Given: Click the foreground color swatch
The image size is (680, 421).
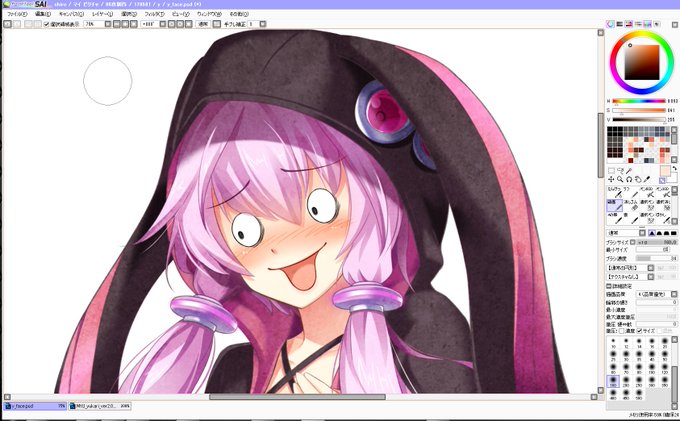Looking at the screenshot, I should 665,171.
